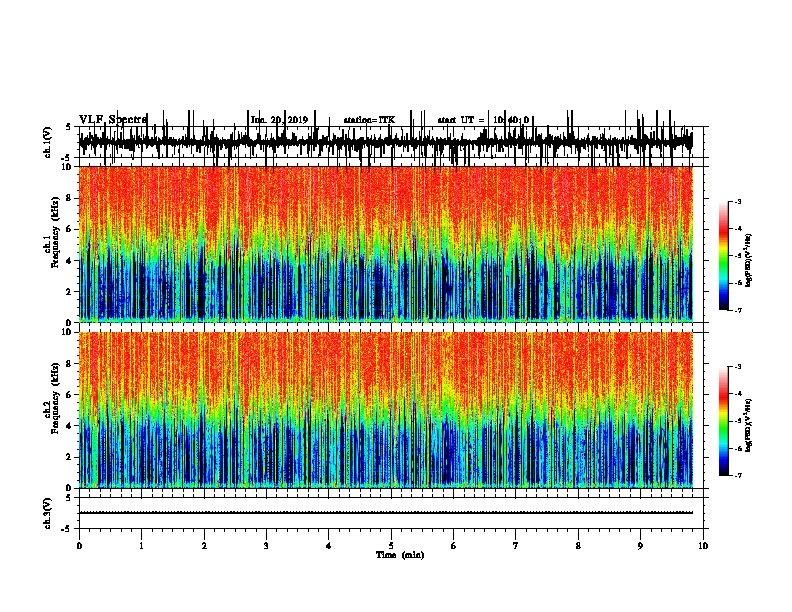Click the time axis tick label "3"

coord(266,546)
